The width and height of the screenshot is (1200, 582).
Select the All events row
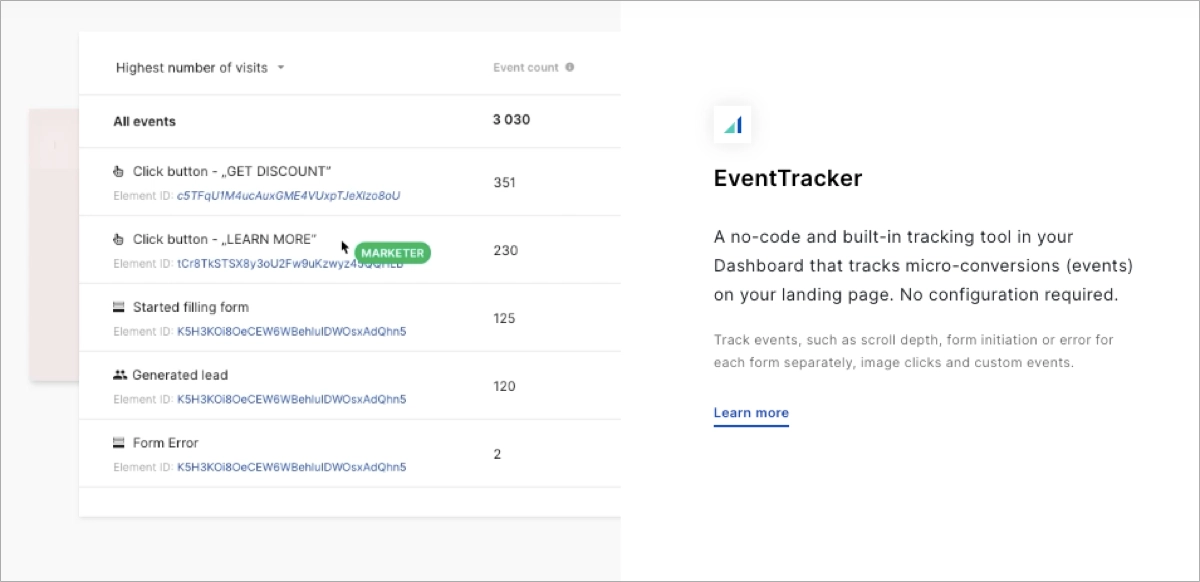pos(145,121)
